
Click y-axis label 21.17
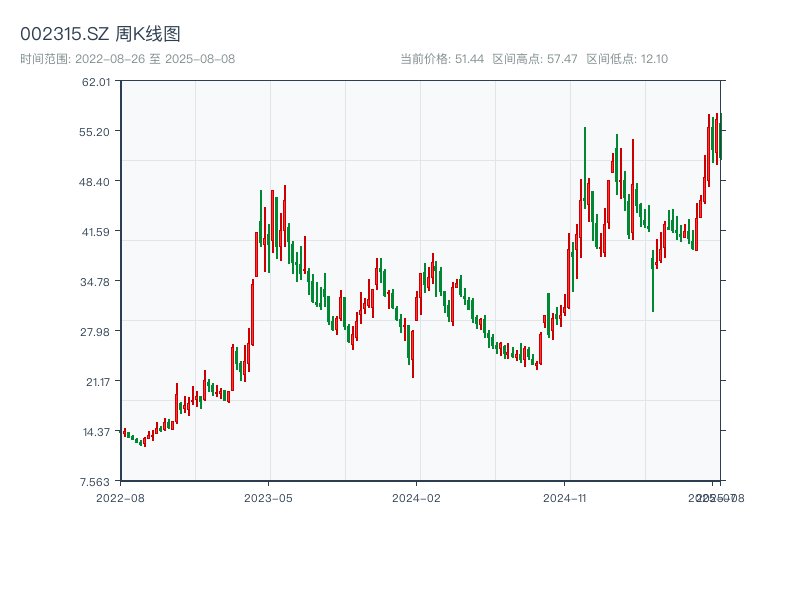(98, 382)
